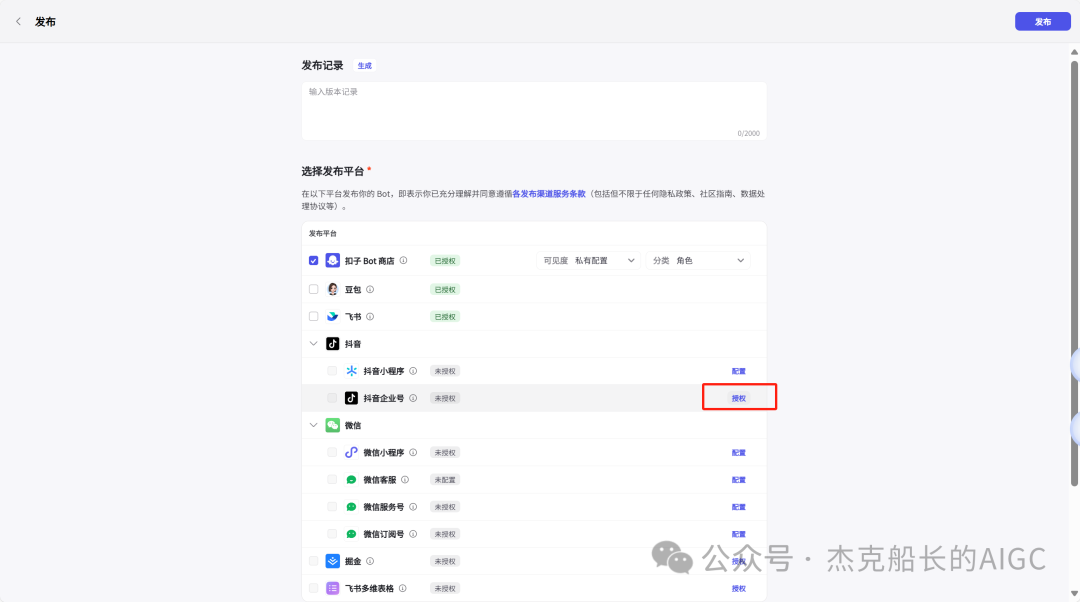Screen dimensions: 1080x602
Task: Open info icon beside 掘金
Action: [x=370, y=561]
